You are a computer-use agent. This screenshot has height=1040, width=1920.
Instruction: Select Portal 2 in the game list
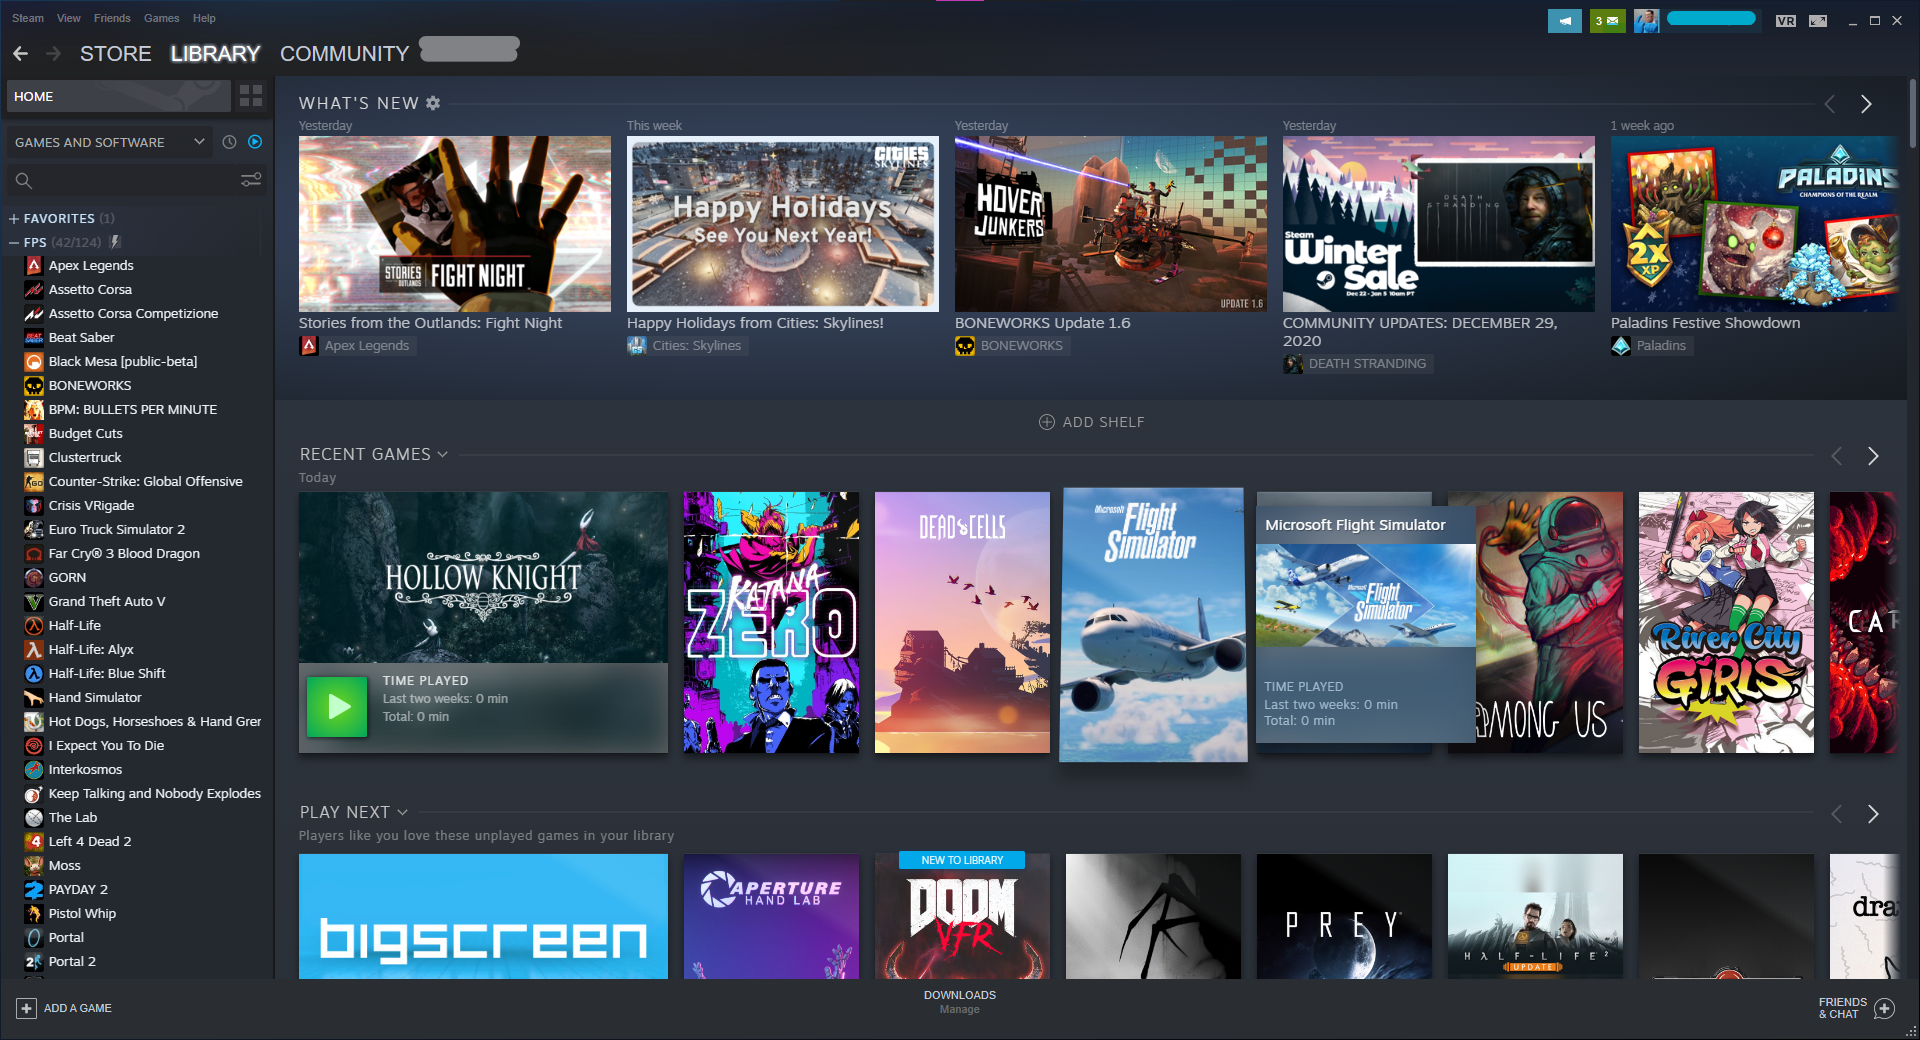point(72,961)
